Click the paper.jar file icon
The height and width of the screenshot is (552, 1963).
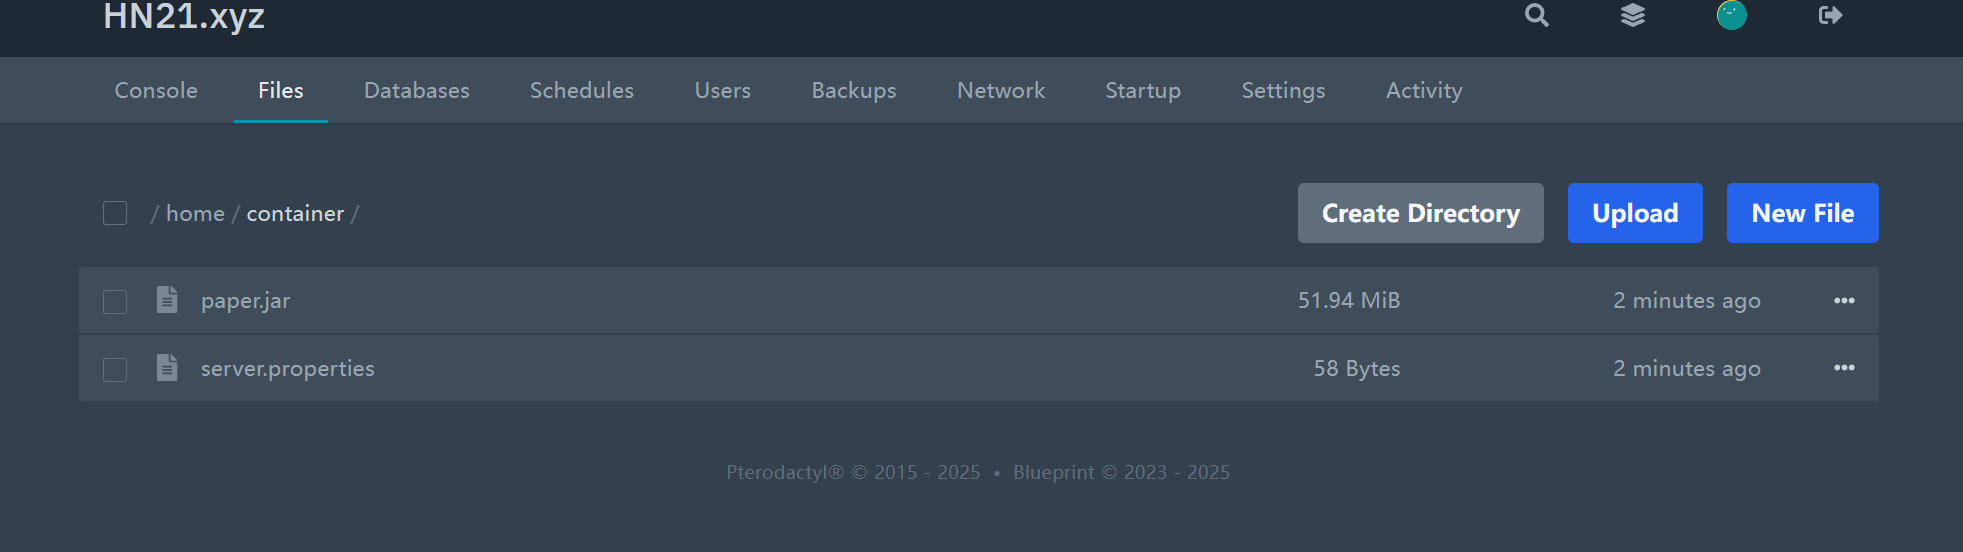[167, 300]
